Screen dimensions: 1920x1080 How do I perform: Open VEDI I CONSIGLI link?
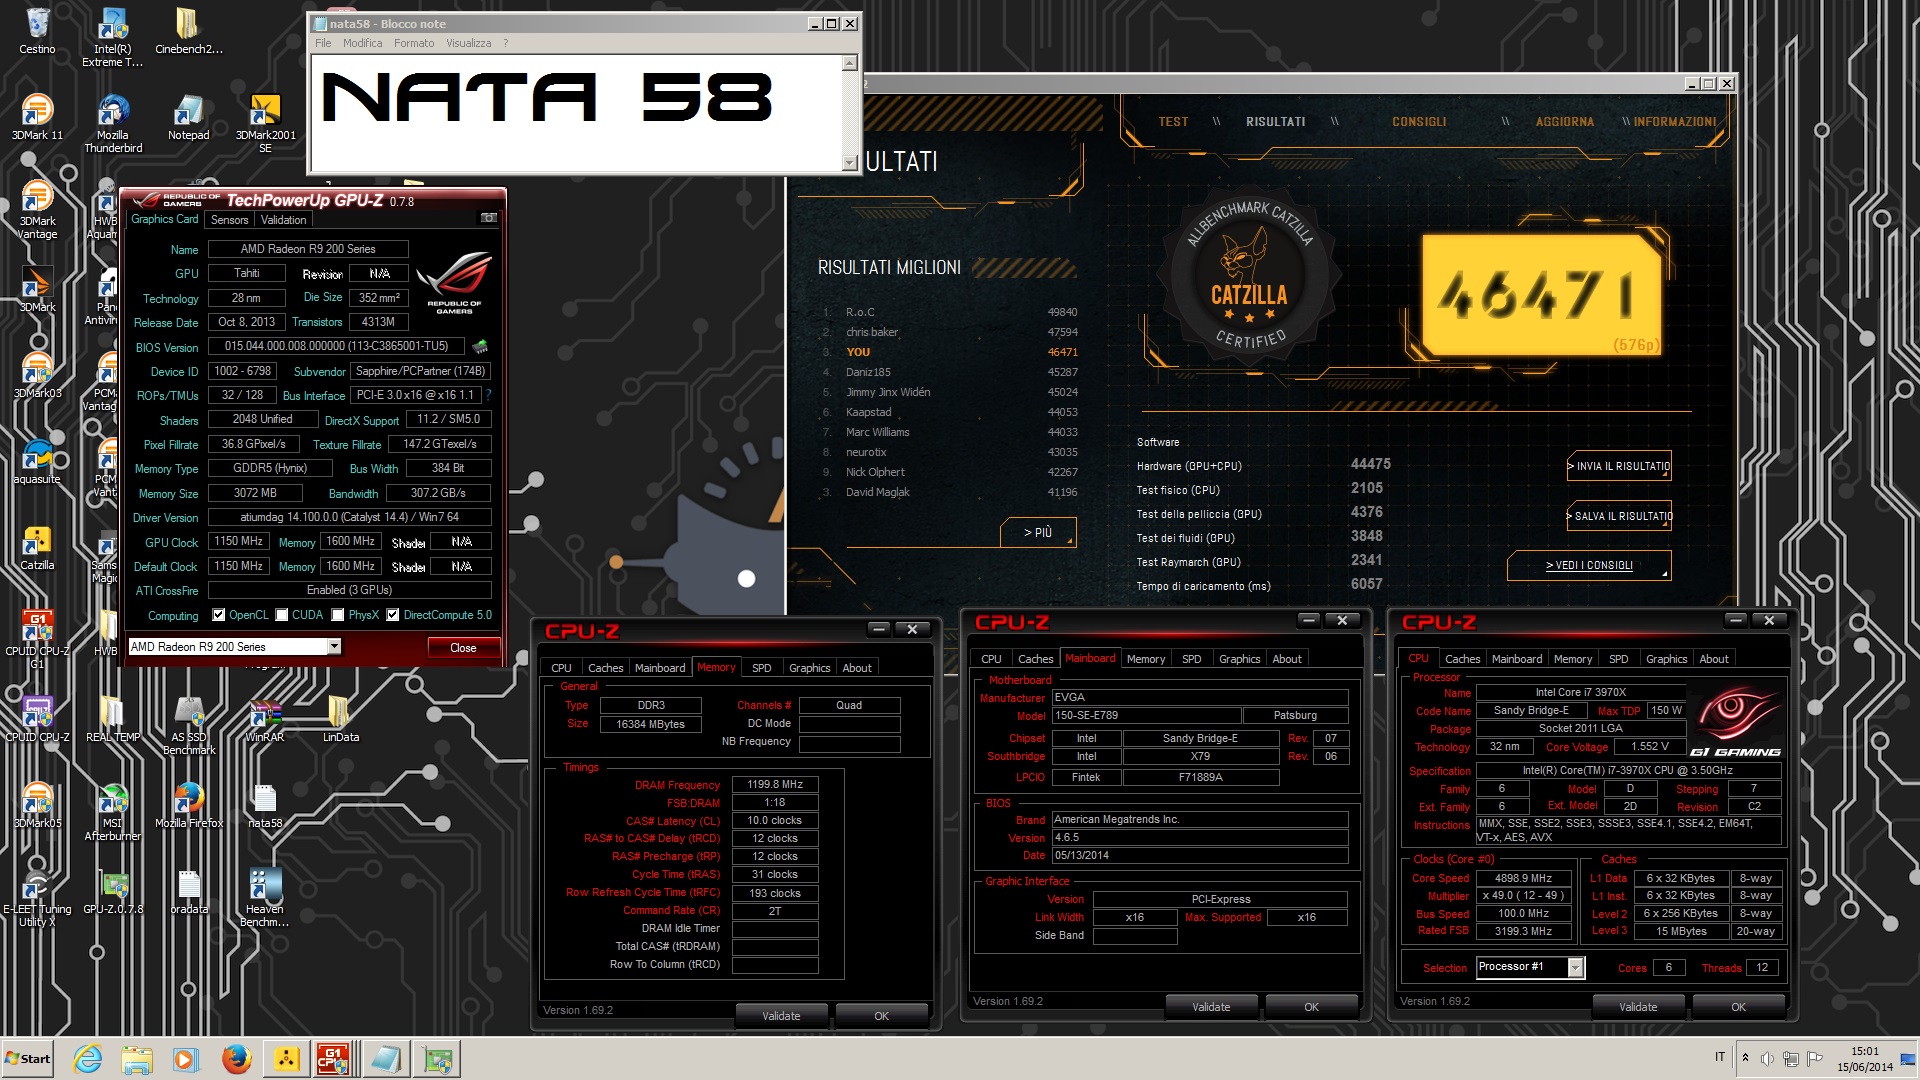(x=1589, y=565)
